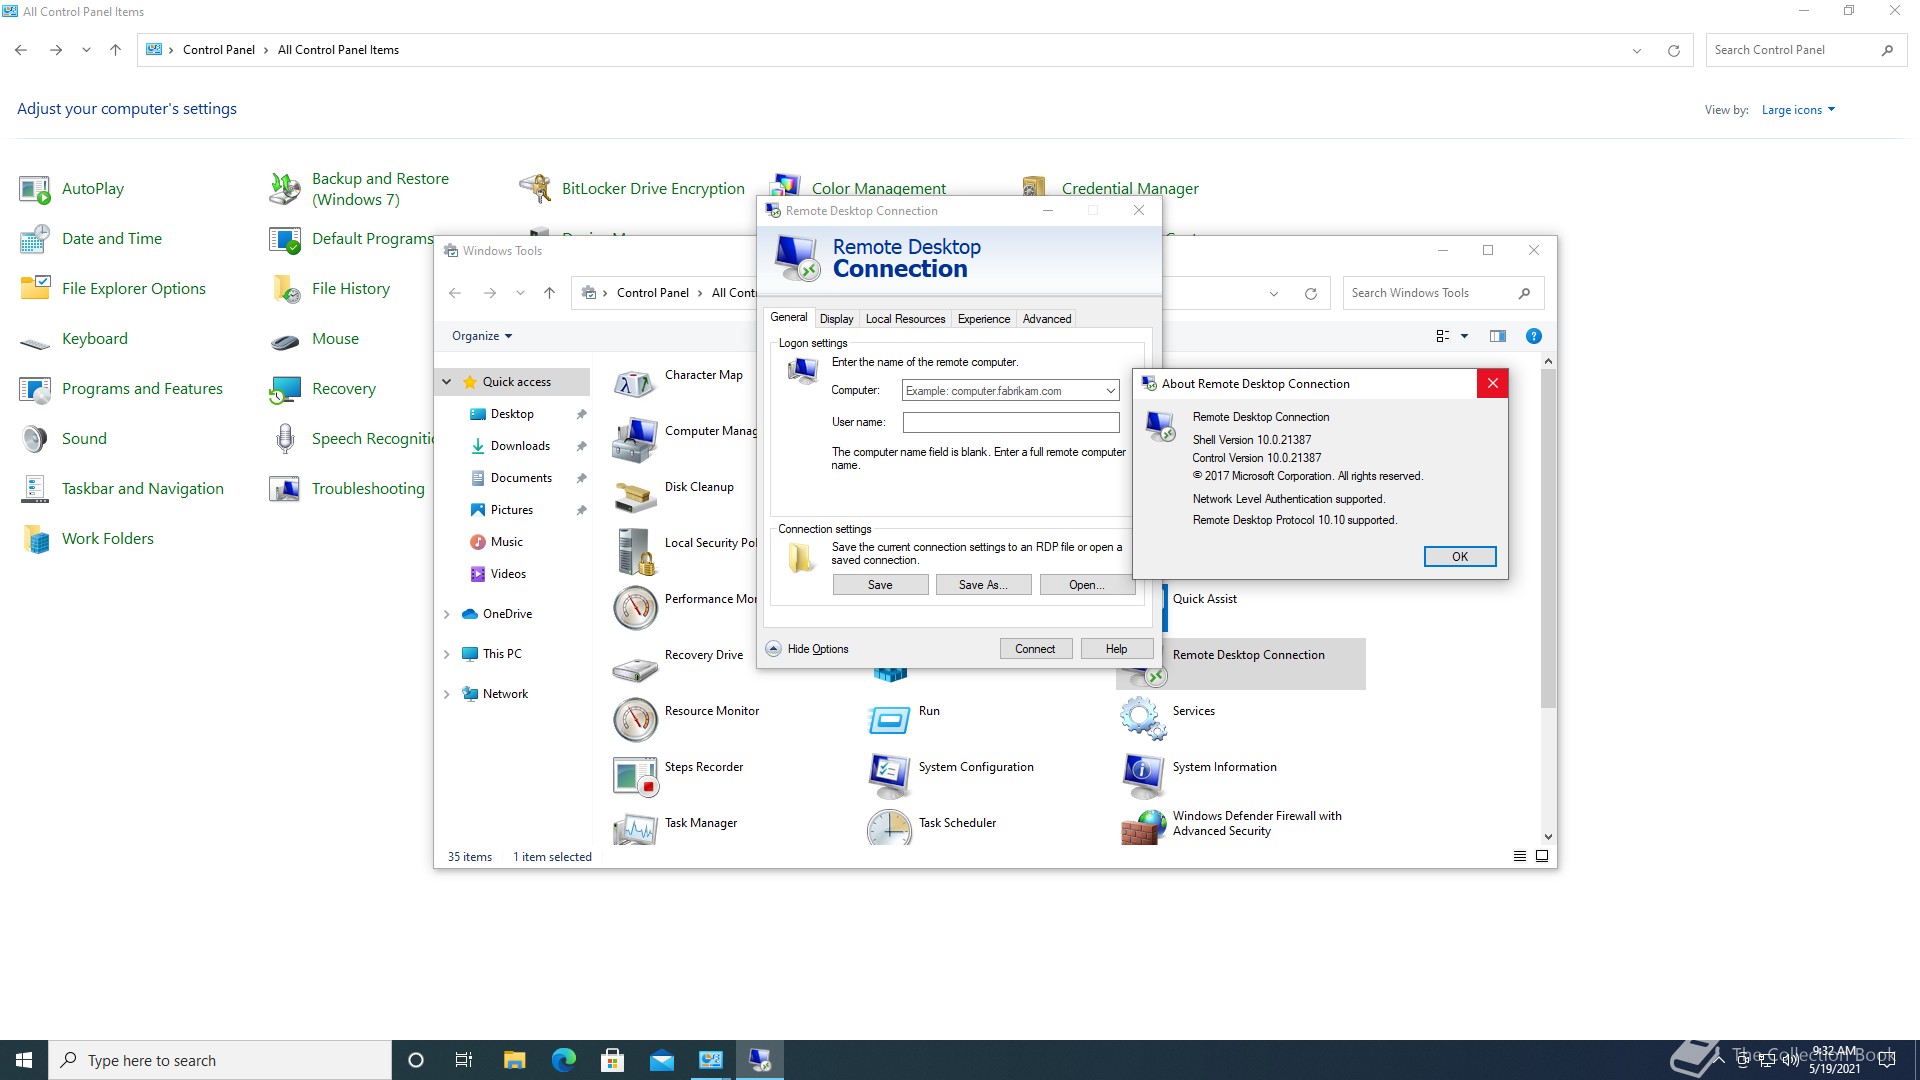Switch to the Experience tab

[983, 319]
